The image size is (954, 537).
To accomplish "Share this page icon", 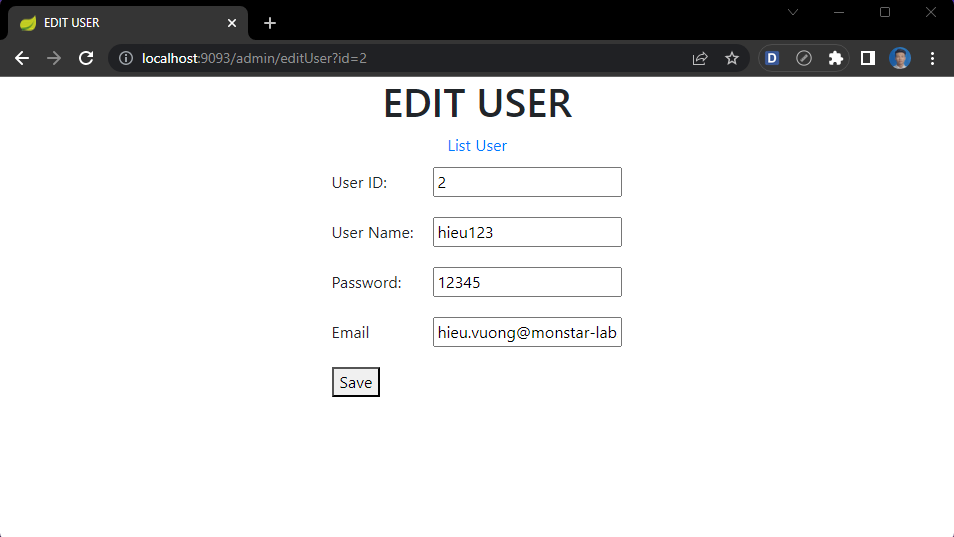I will [x=700, y=58].
